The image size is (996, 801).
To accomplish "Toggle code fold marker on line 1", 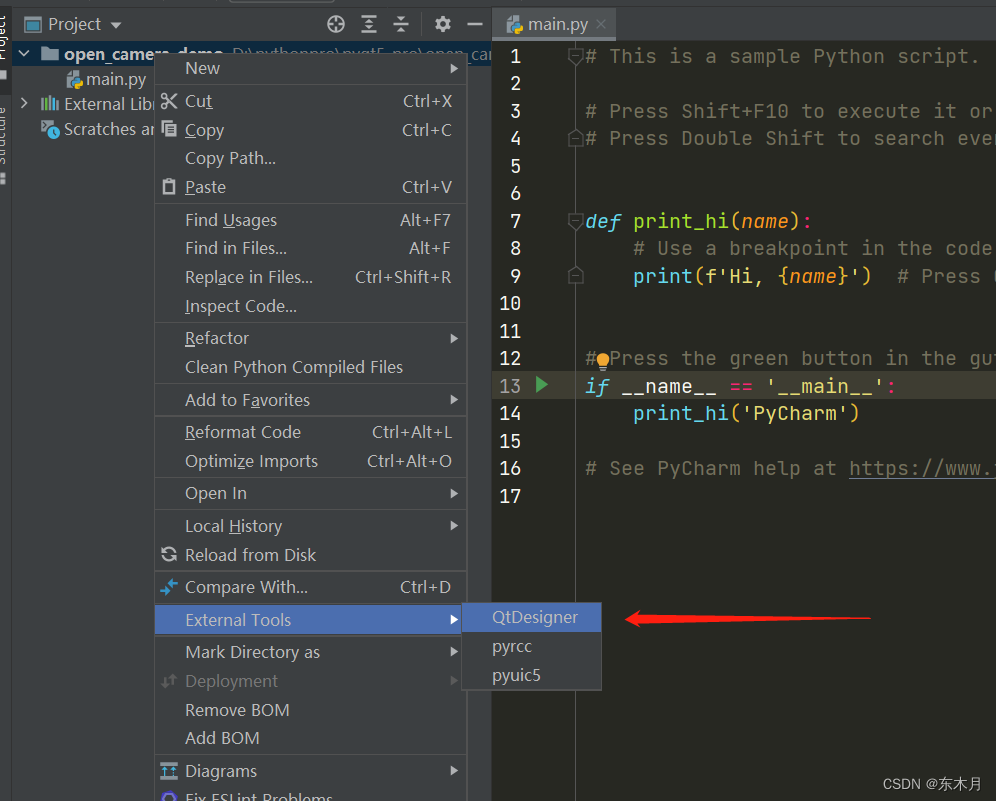I will [x=575, y=57].
